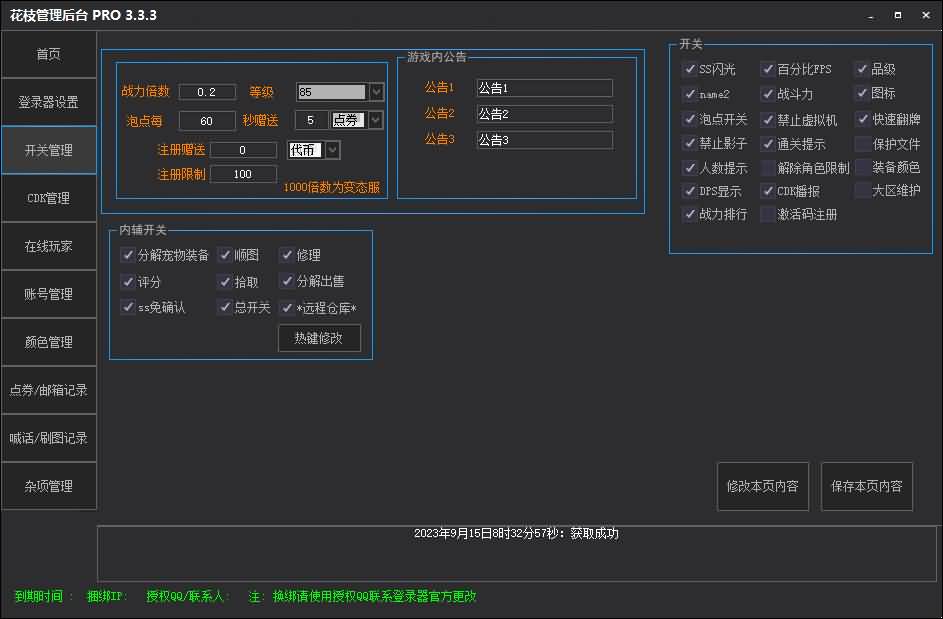The height and width of the screenshot is (619, 943).
Task: Uncheck 分解宠物装备 in 内辅开关
Action: [128, 255]
